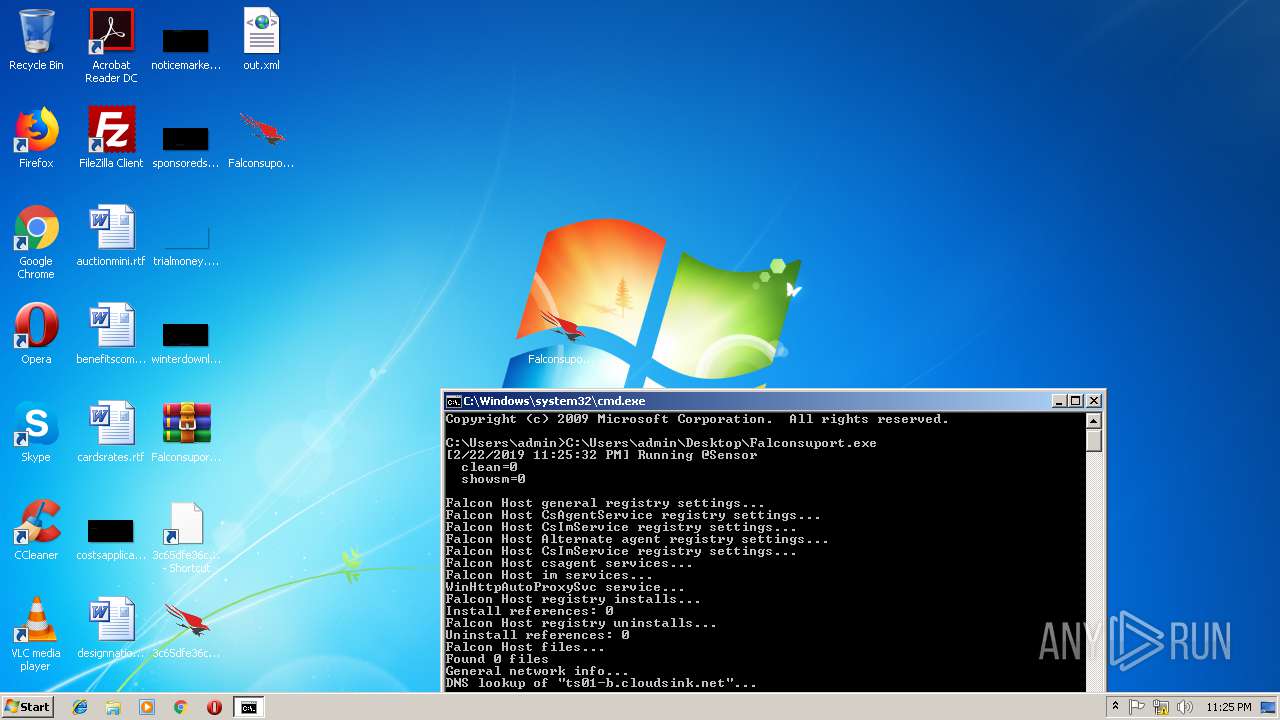Image resolution: width=1280 pixels, height=720 pixels.
Task: Select the noticemarke... desktop file
Action: 186,46
